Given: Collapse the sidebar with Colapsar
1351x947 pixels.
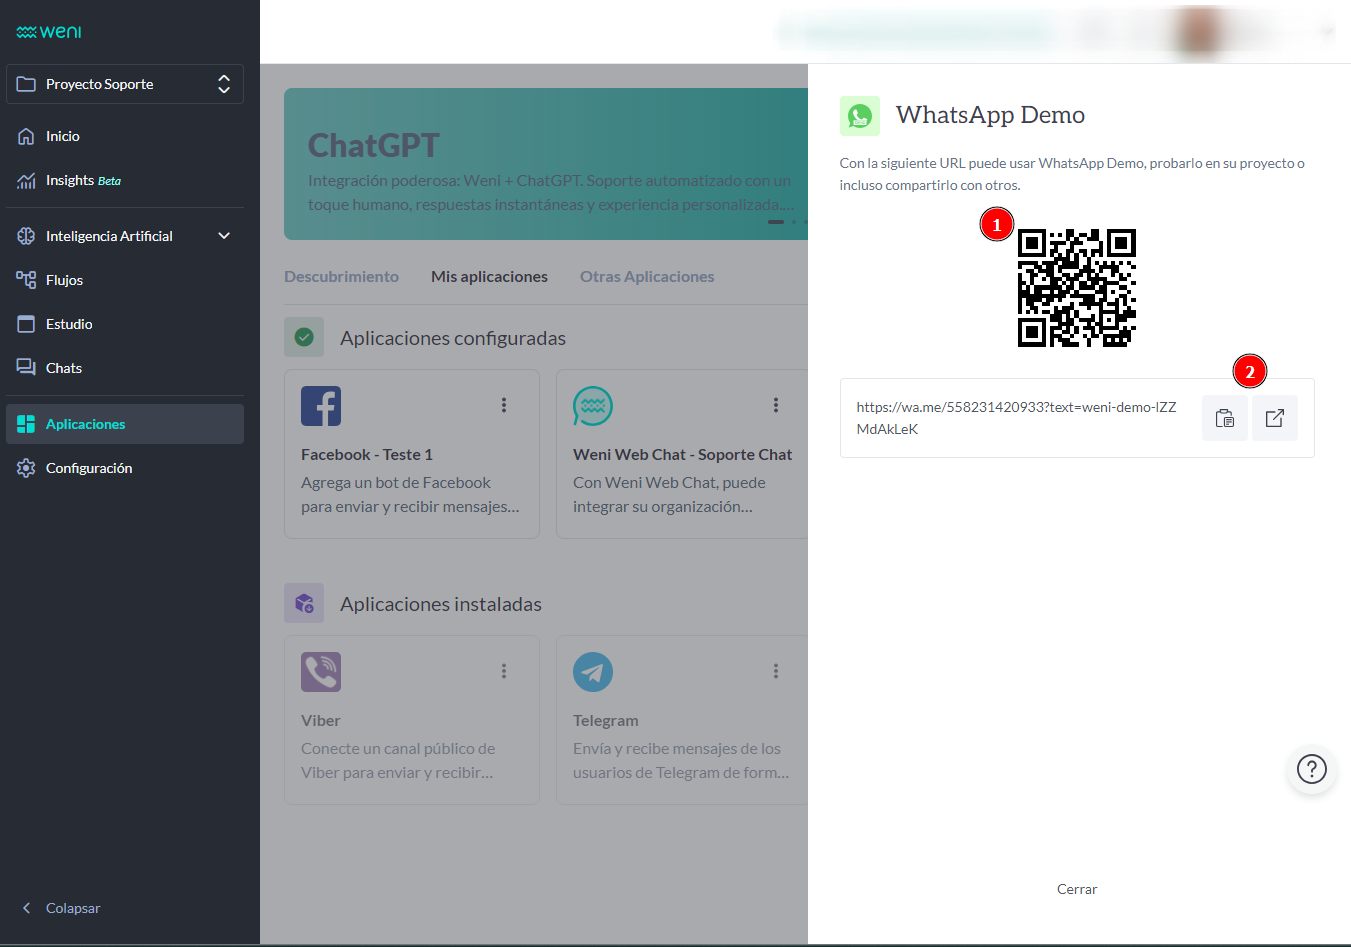Looking at the screenshot, I should tap(60, 908).
